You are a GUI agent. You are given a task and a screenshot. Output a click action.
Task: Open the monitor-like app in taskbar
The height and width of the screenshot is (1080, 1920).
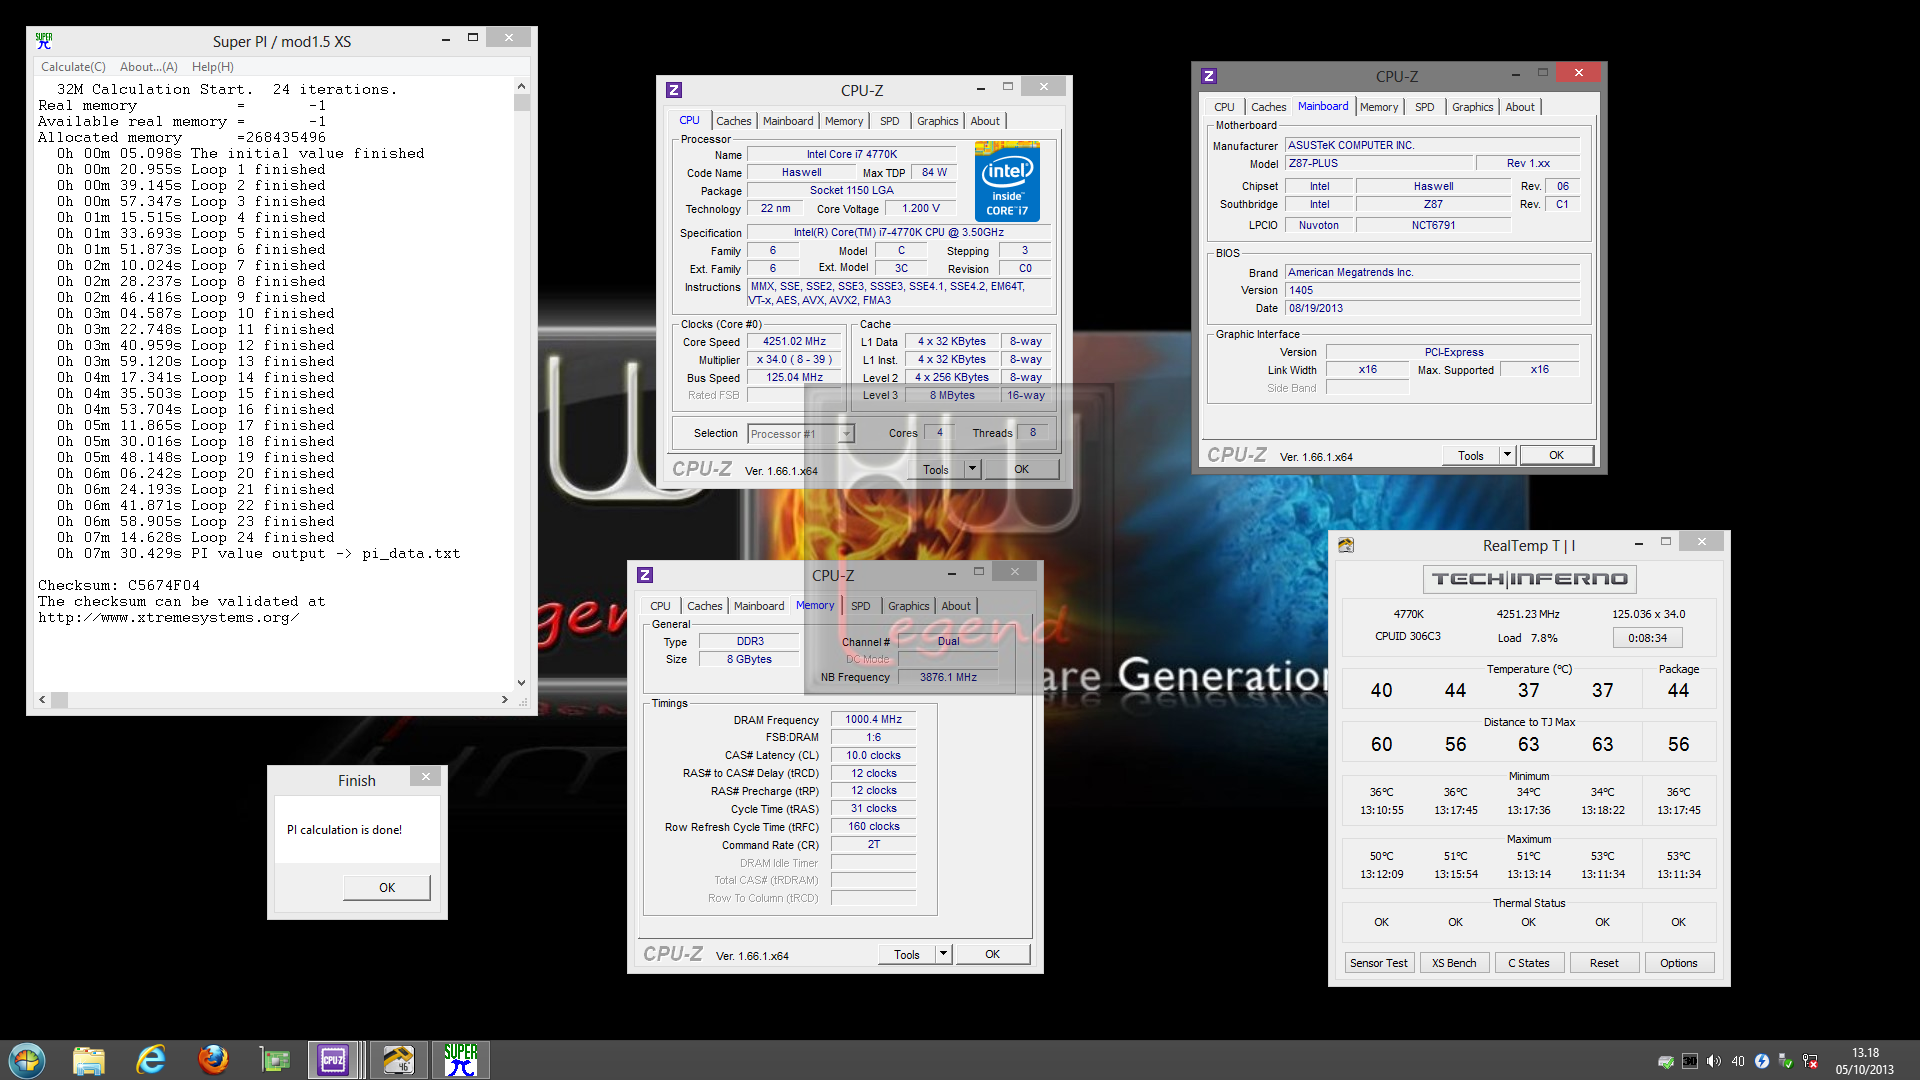(x=275, y=1059)
